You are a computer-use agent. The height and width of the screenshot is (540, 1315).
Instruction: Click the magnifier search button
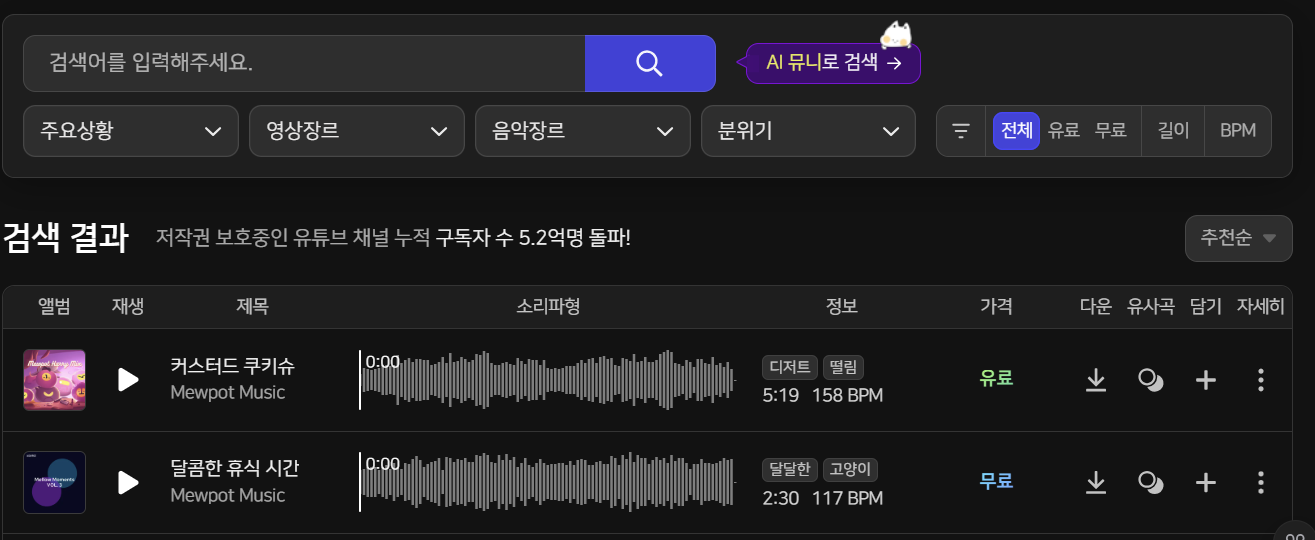coord(650,63)
